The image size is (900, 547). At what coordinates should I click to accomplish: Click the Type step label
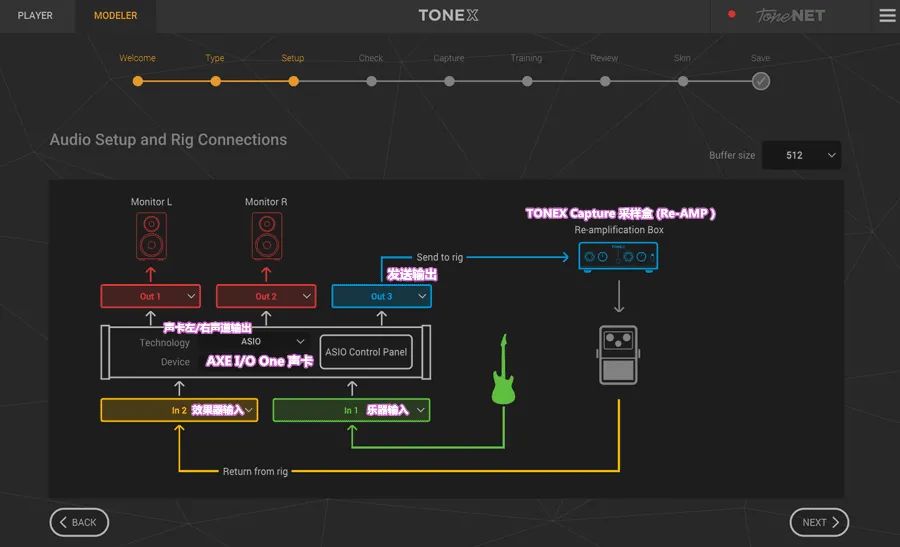click(x=215, y=58)
